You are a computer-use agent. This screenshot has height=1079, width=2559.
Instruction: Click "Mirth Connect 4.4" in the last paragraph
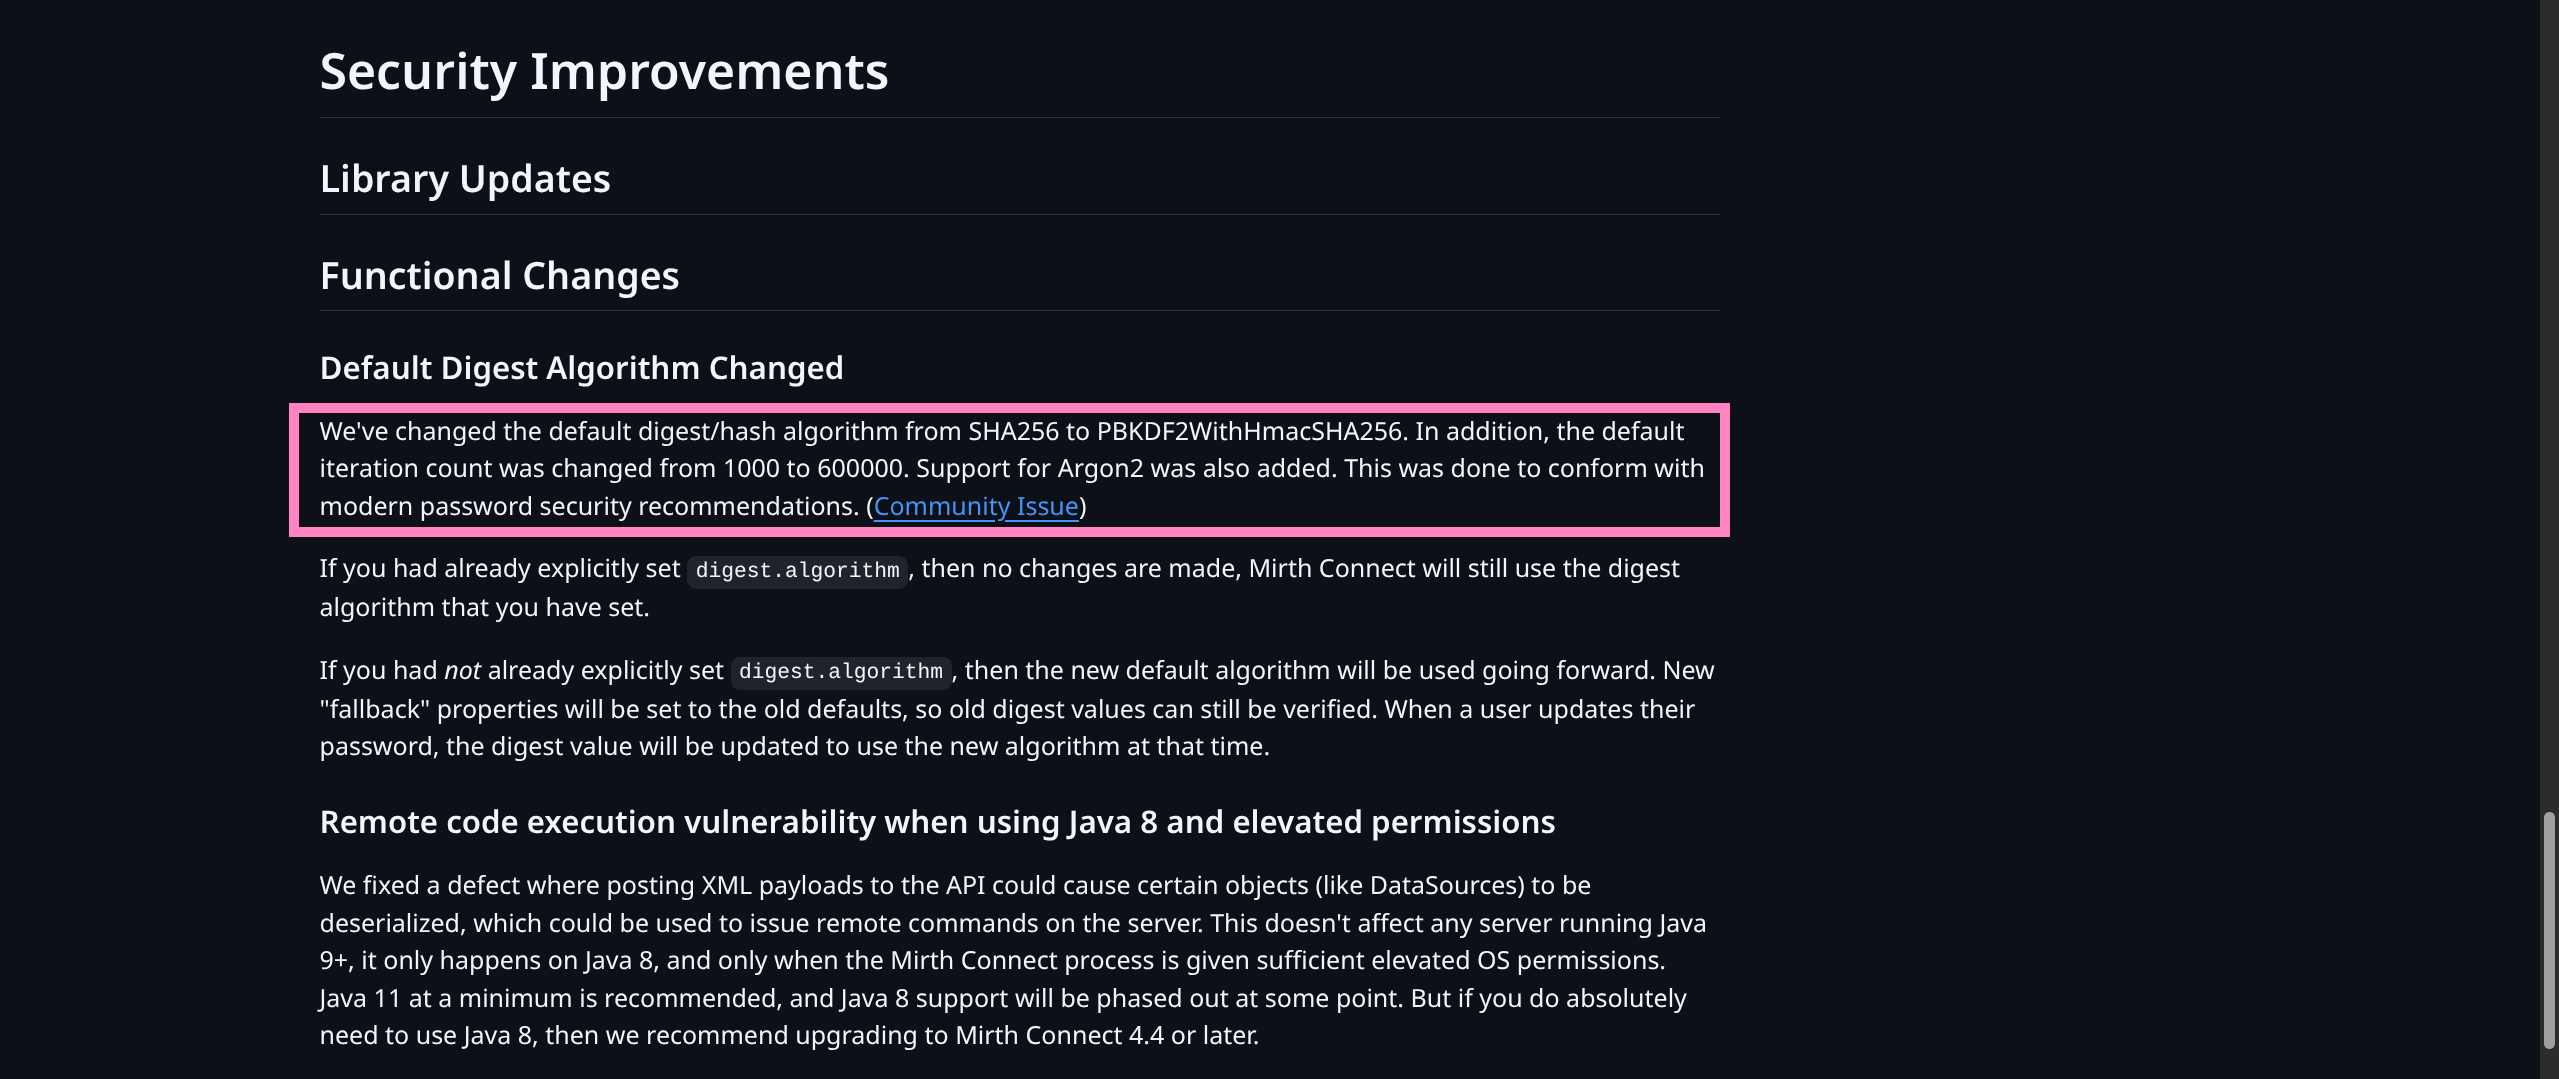tap(1059, 1036)
